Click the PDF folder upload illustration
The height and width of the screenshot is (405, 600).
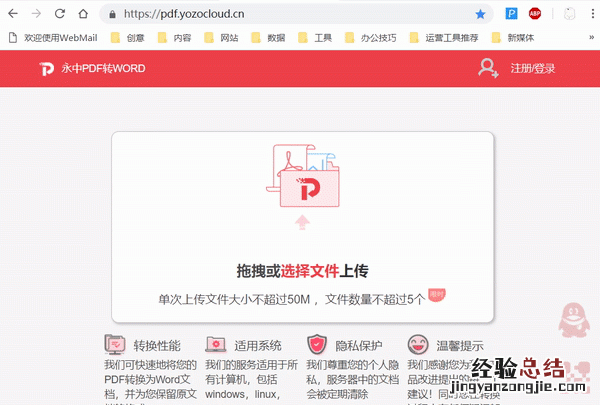pos(303,176)
